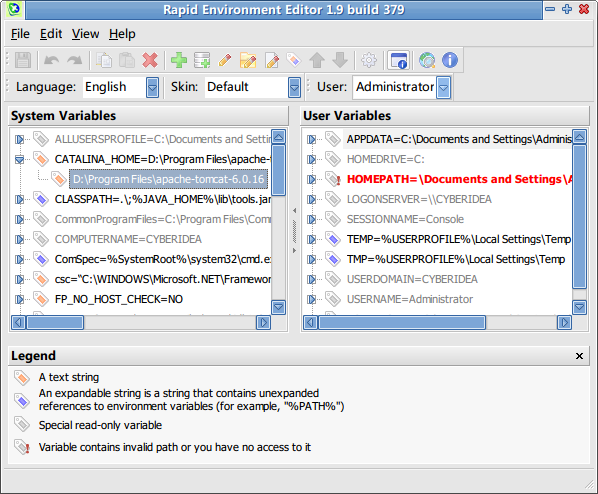Expand the FP_NO_HOST_CHECK tree node

tap(19, 299)
